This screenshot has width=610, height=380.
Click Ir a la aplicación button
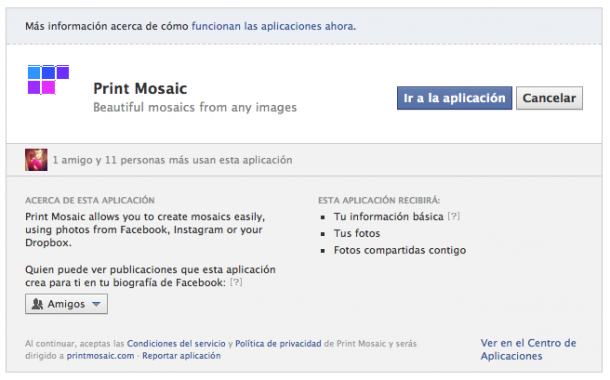click(454, 98)
